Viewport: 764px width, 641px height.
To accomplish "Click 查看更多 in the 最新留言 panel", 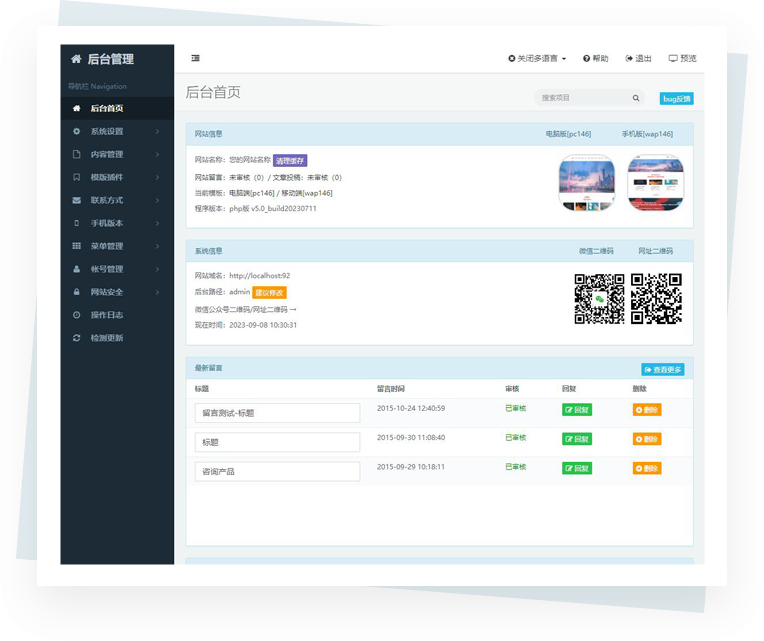I will (x=663, y=370).
